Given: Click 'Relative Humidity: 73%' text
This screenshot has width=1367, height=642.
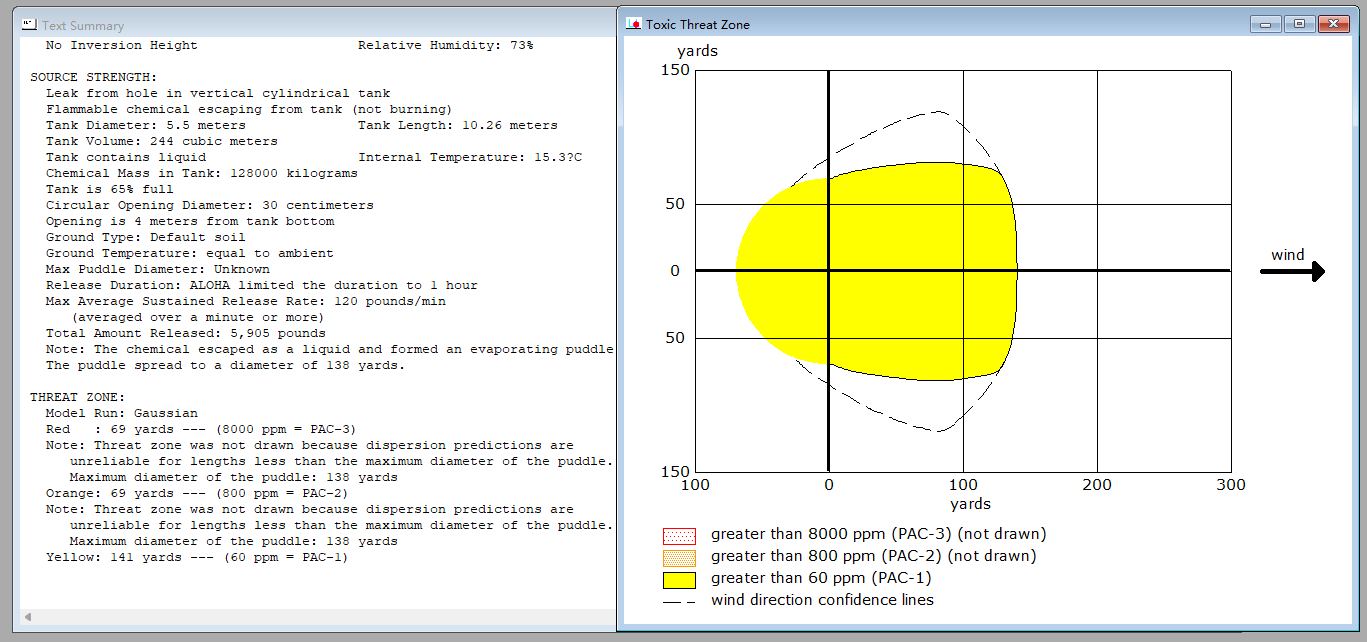Looking at the screenshot, I should 446,45.
